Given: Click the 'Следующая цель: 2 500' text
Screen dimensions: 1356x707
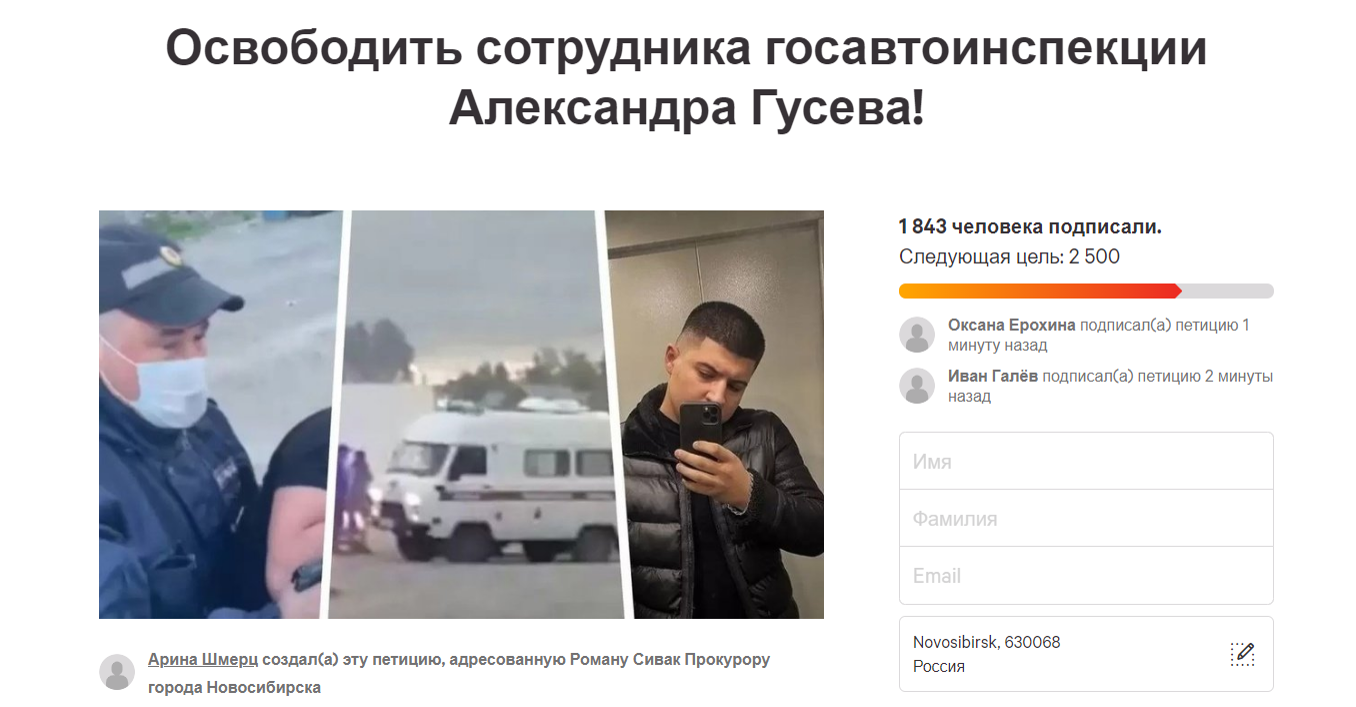Looking at the screenshot, I should click(x=1009, y=257).
